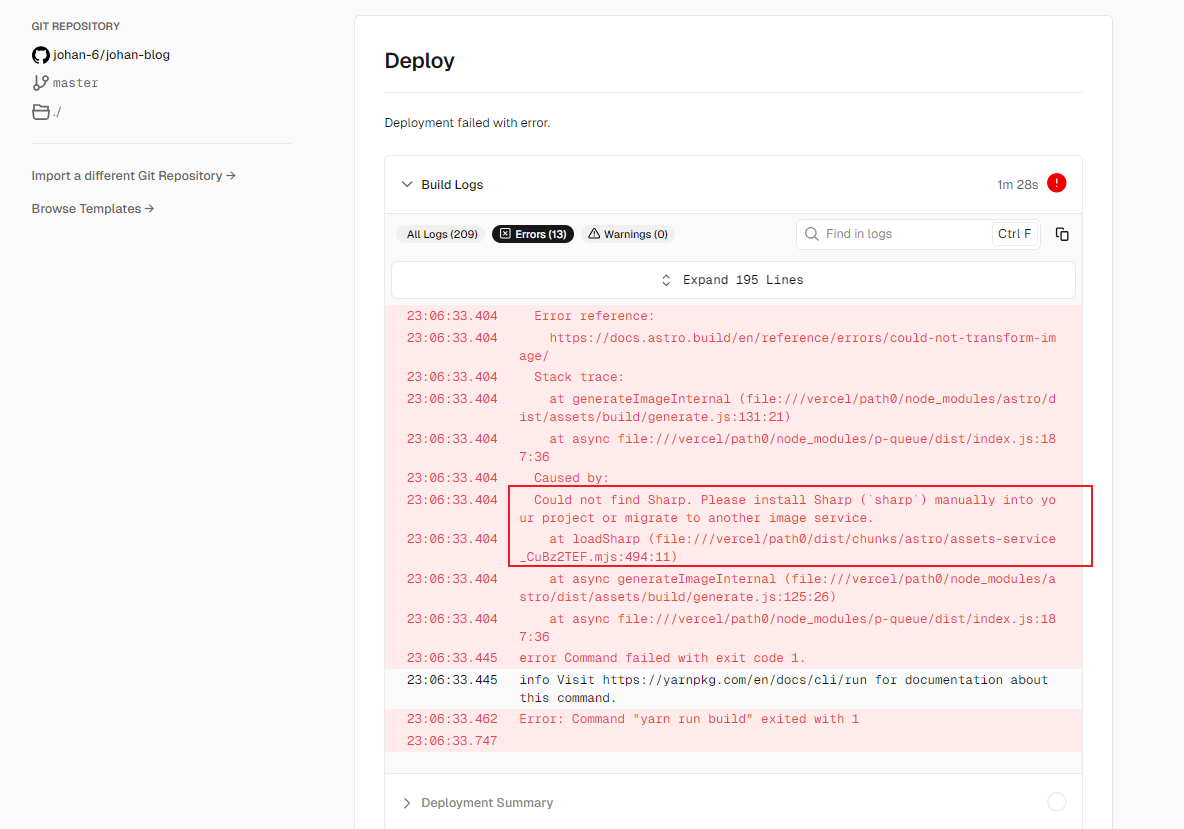Switch to the Warnings (0) filter
Image resolution: width=1184 pixels, height=829 pixels.
627,234
